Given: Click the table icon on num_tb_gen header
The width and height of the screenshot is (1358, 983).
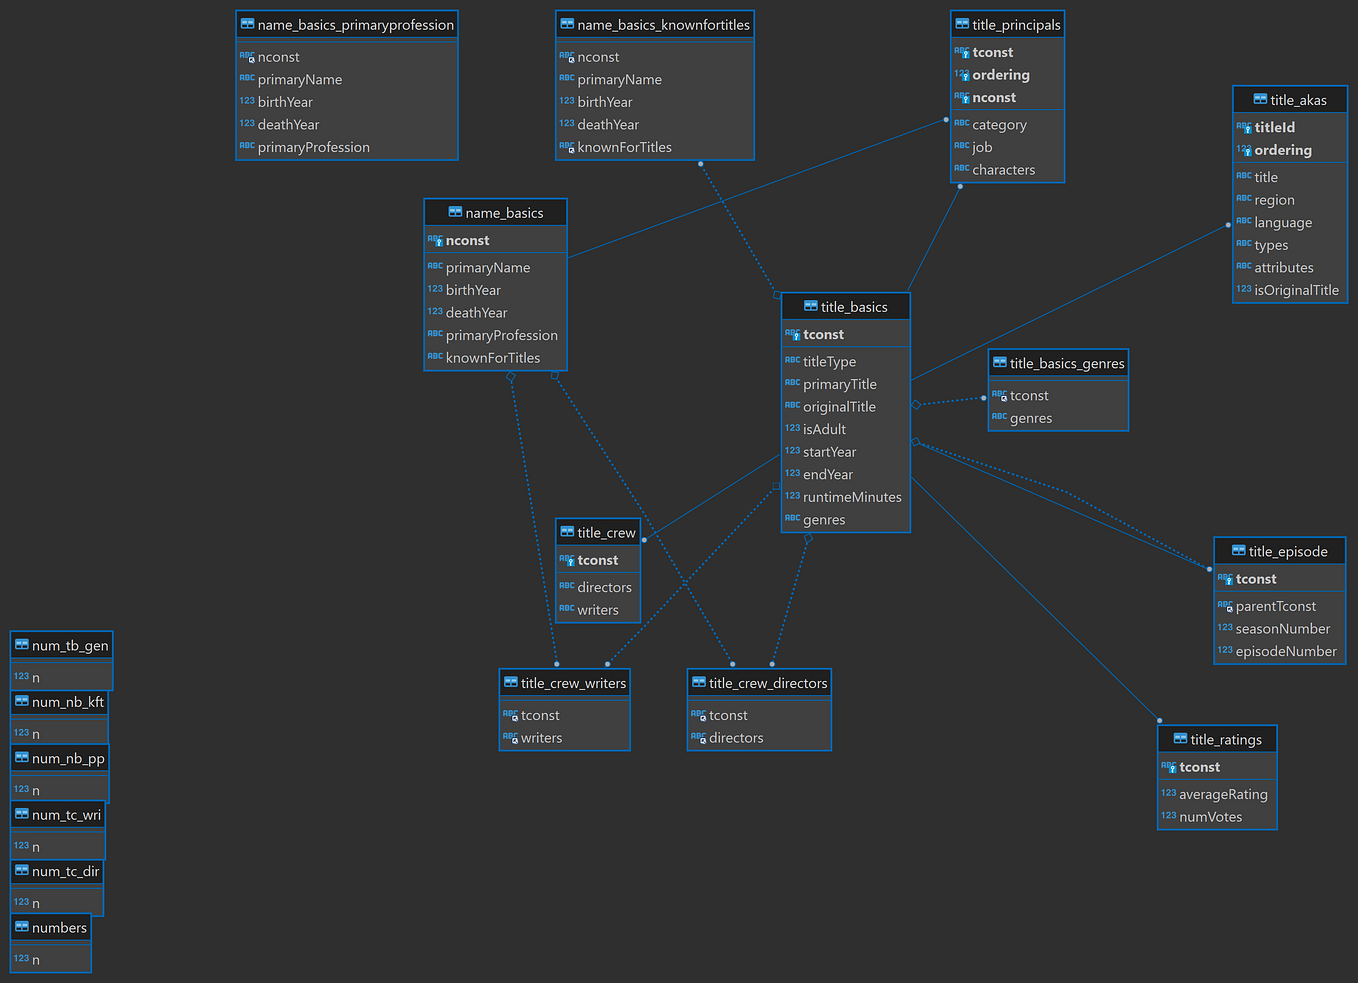Looking at the screenshot, I should (x=22, y=645).
